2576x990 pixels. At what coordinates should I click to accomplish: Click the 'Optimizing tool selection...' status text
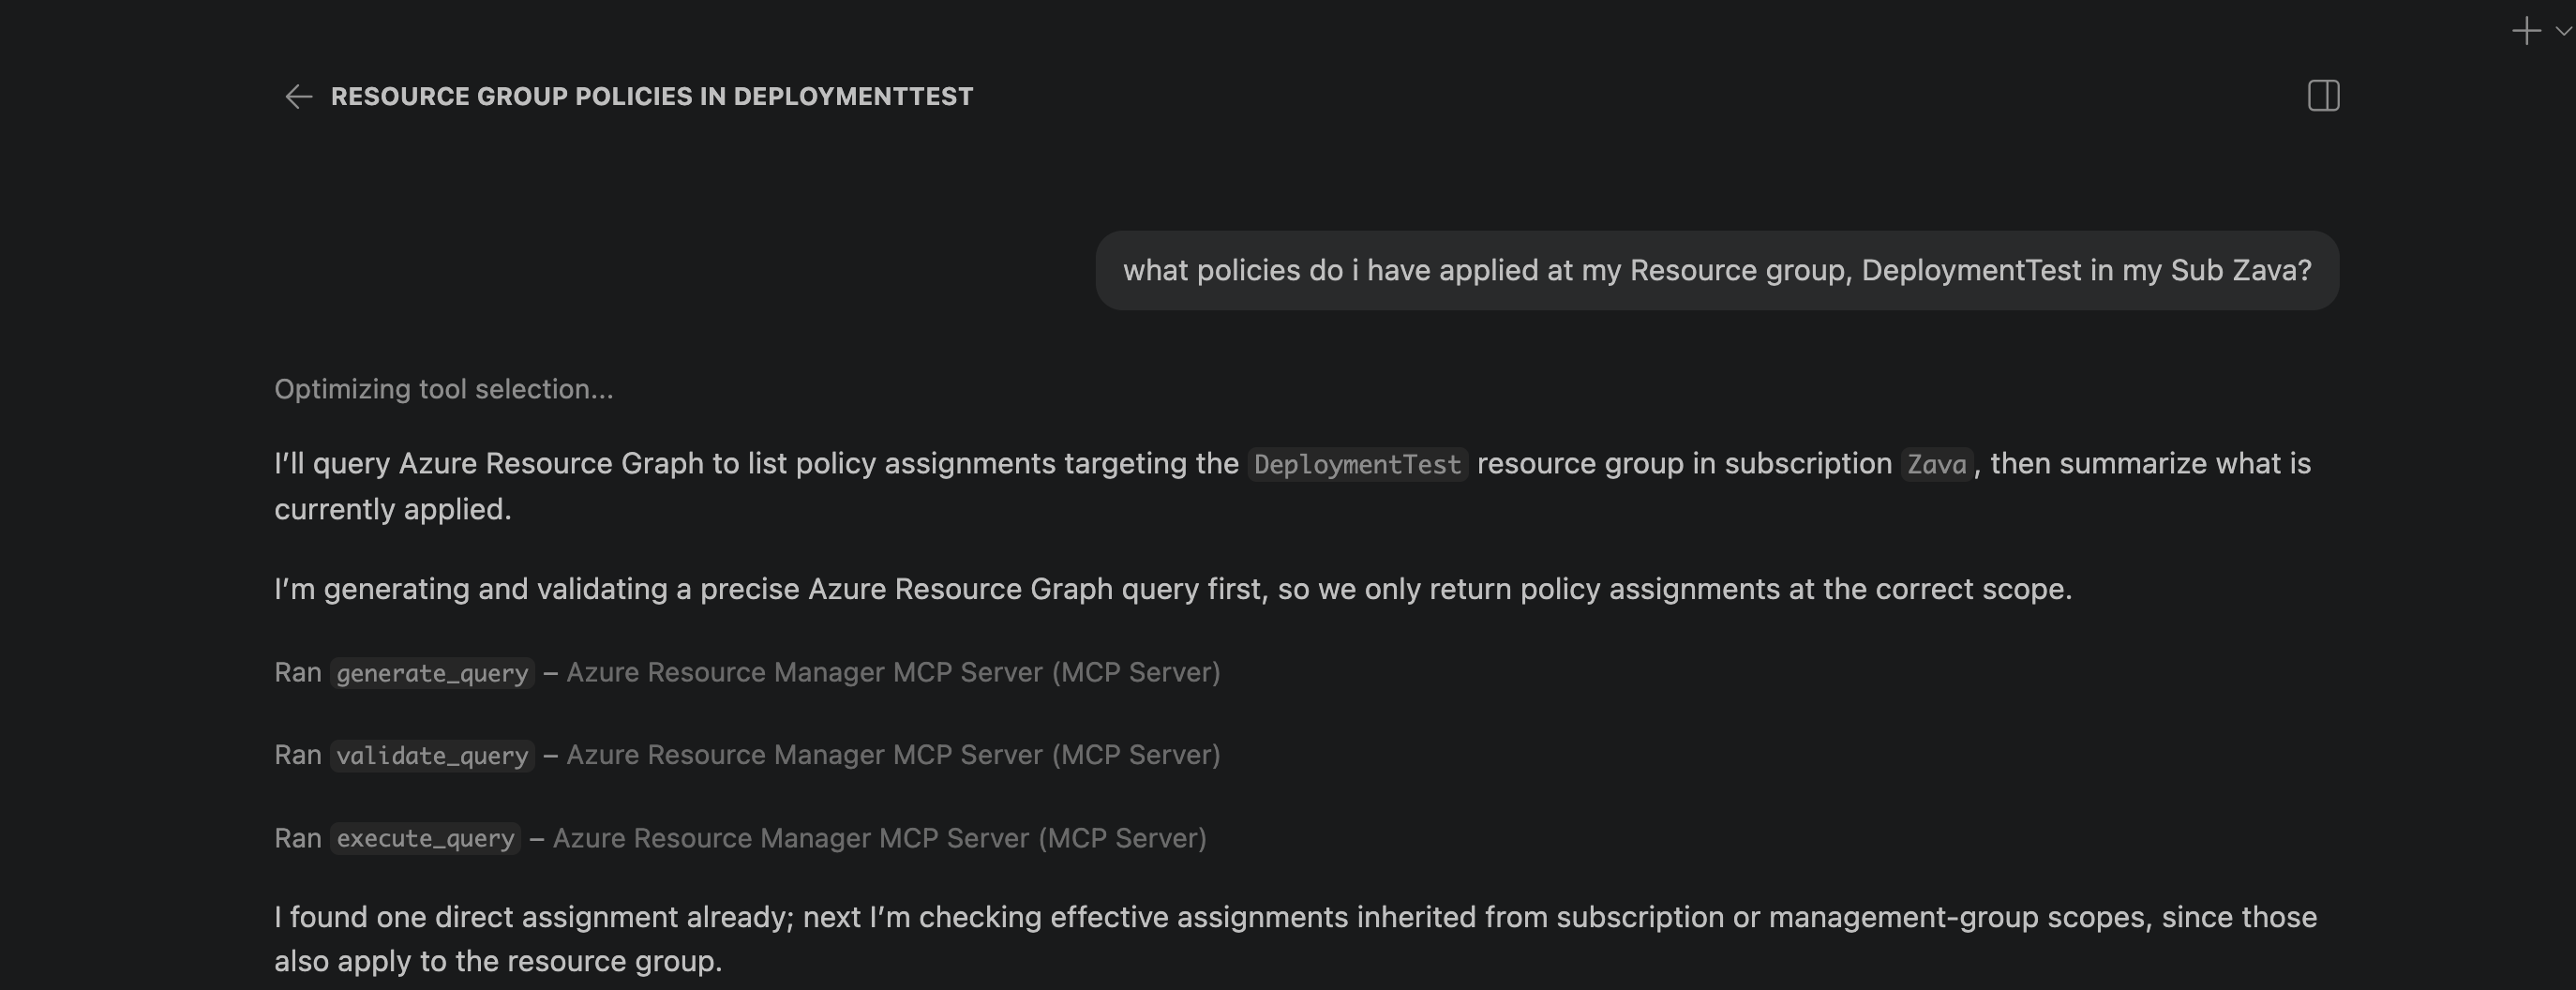point(444,389)
